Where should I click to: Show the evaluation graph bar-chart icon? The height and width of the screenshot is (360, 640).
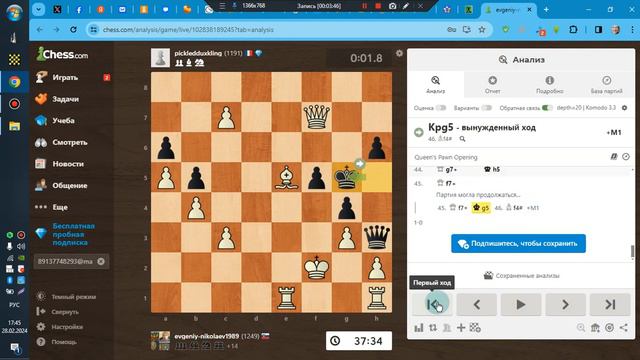419,328
